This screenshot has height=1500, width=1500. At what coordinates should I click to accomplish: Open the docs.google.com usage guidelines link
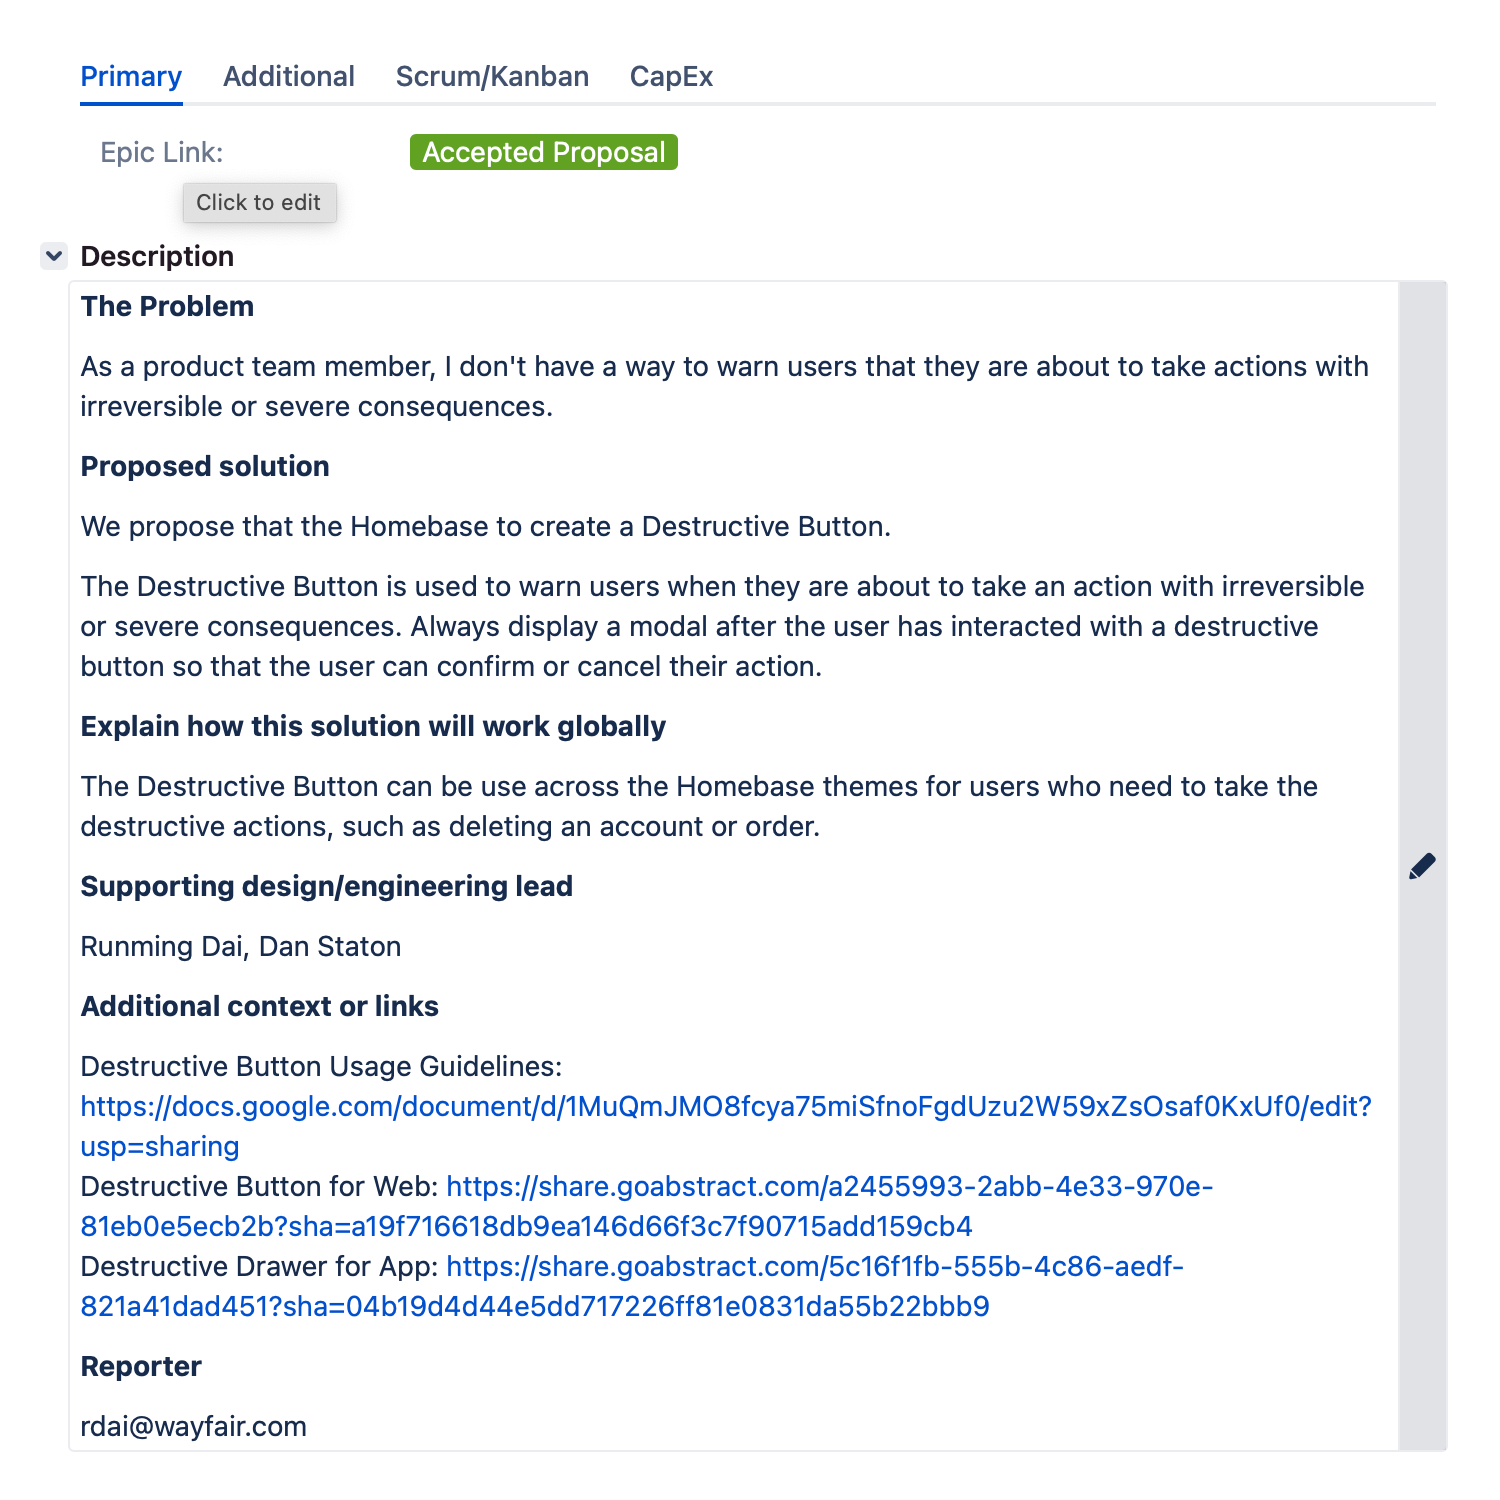pos(726,1107)
